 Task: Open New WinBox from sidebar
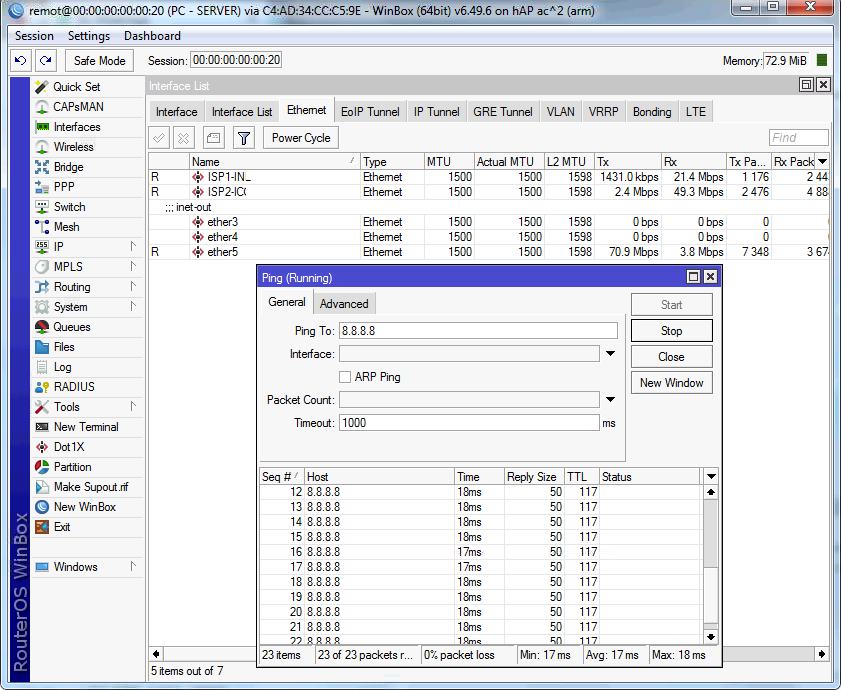pos(85,507)
